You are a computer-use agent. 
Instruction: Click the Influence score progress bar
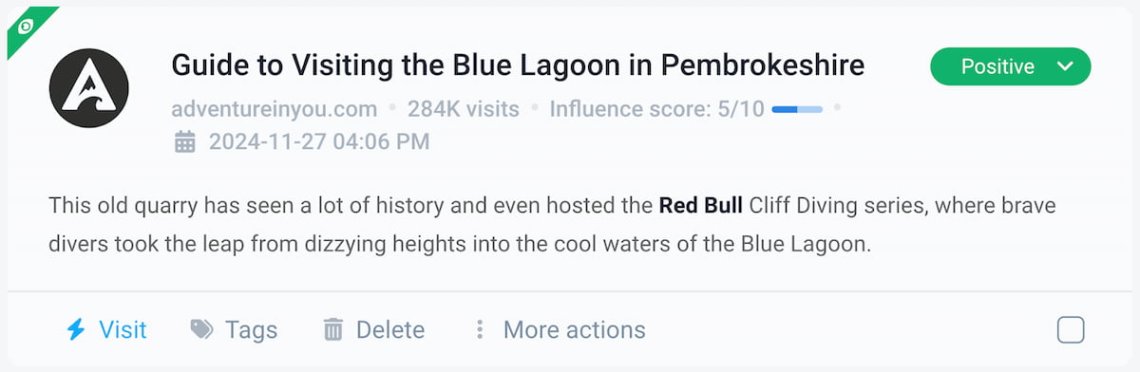pos(797,110)
